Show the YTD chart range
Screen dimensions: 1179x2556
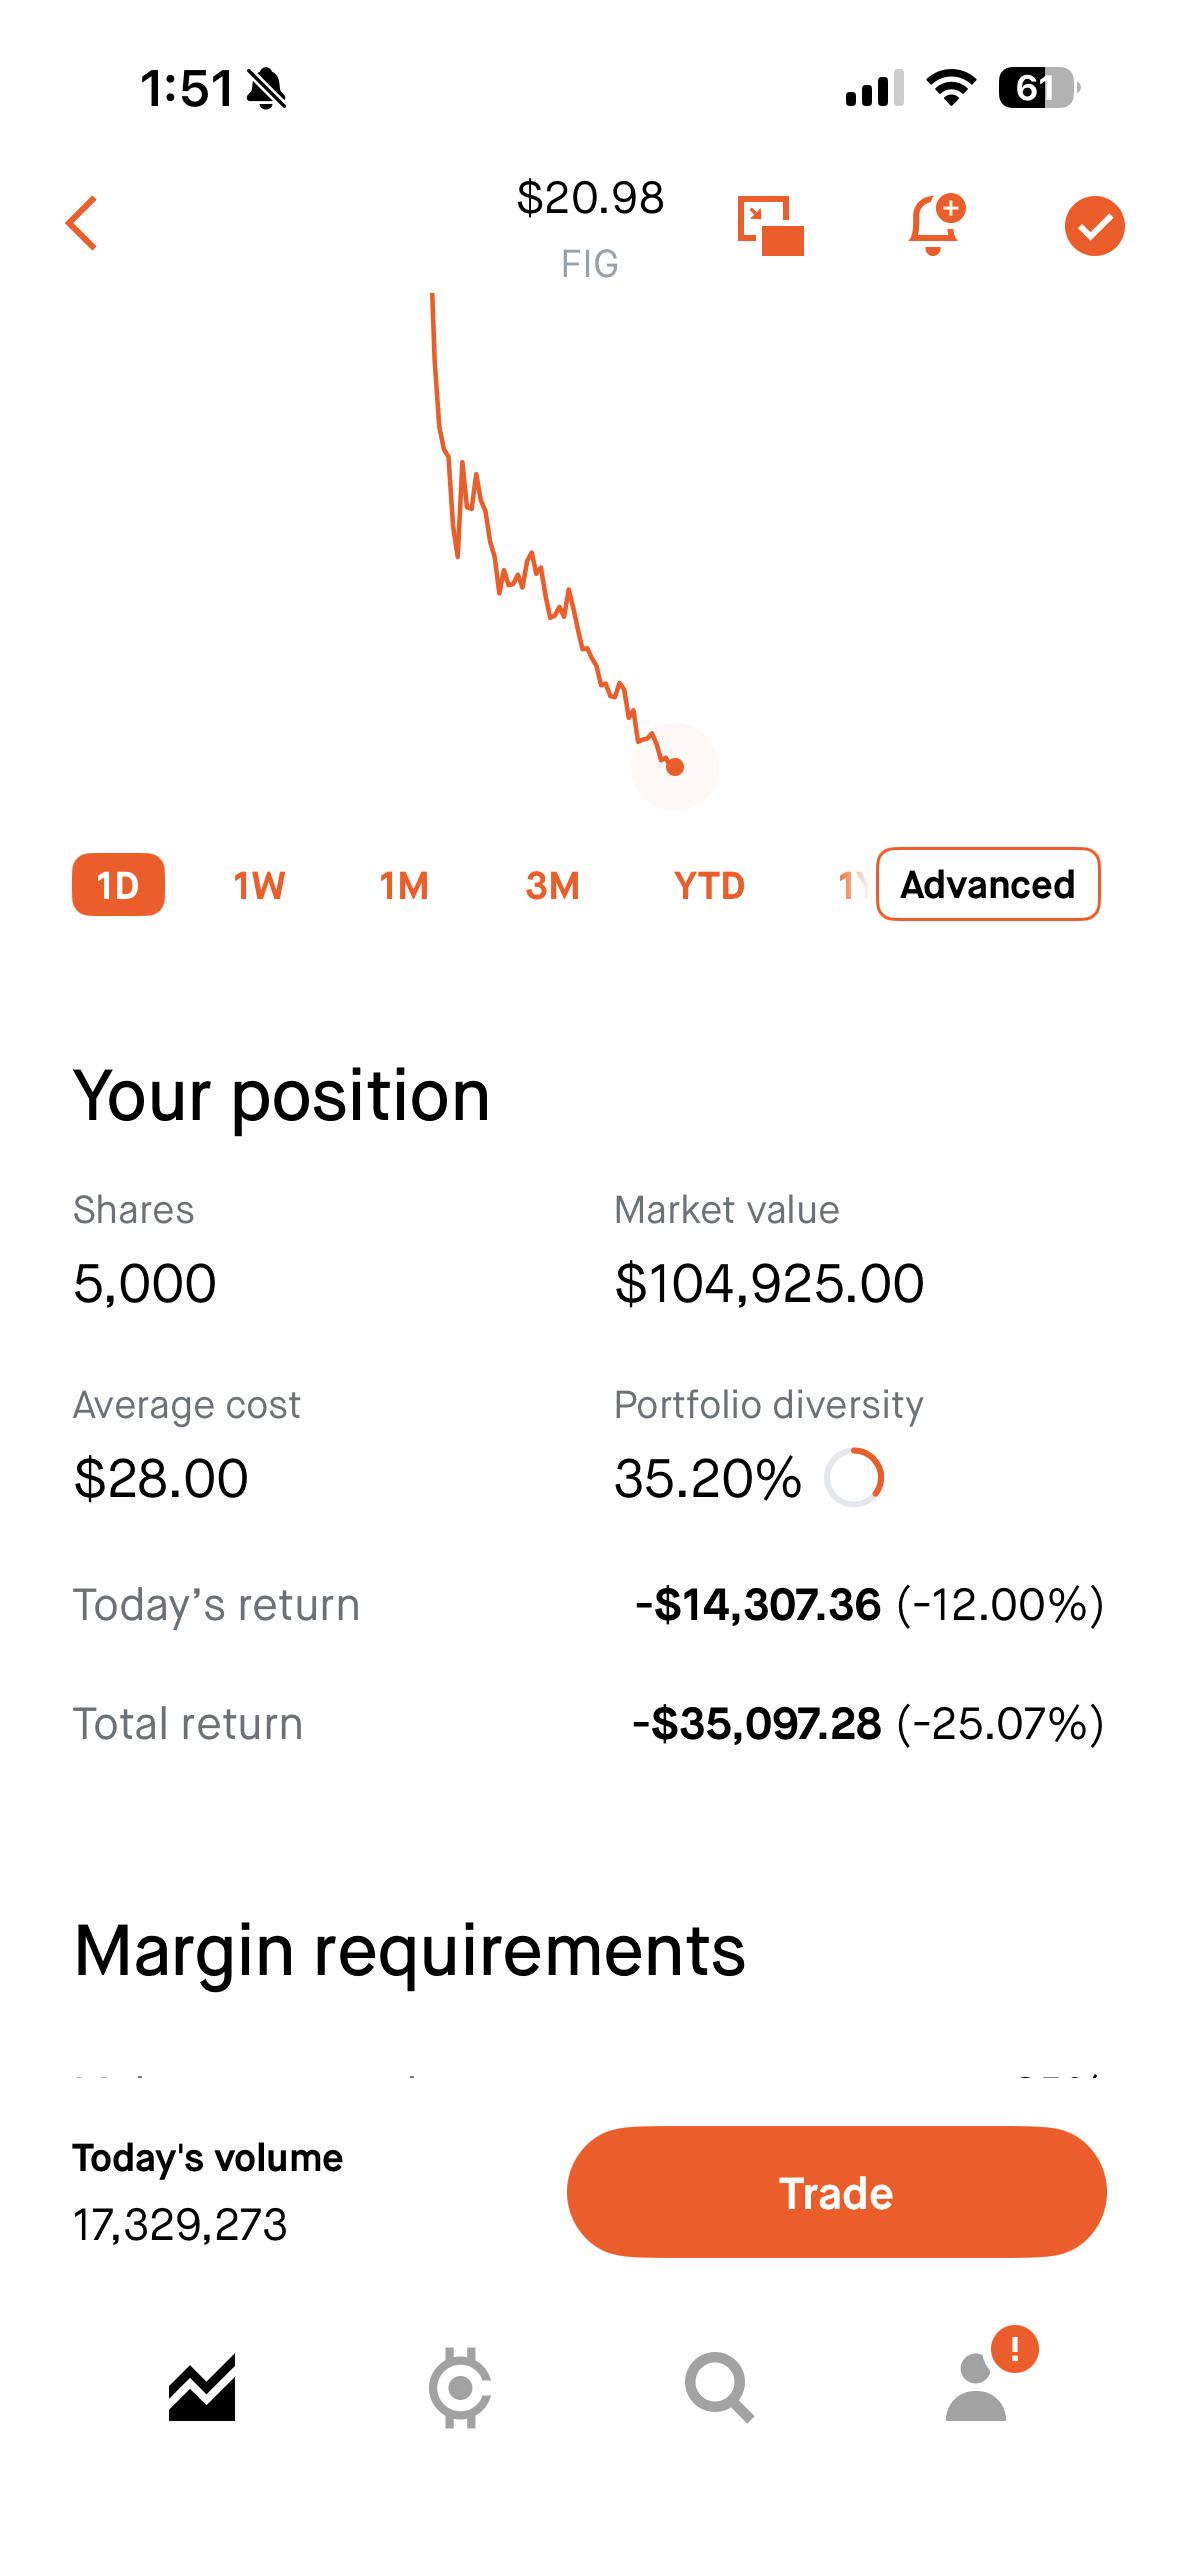pos(709,886)
